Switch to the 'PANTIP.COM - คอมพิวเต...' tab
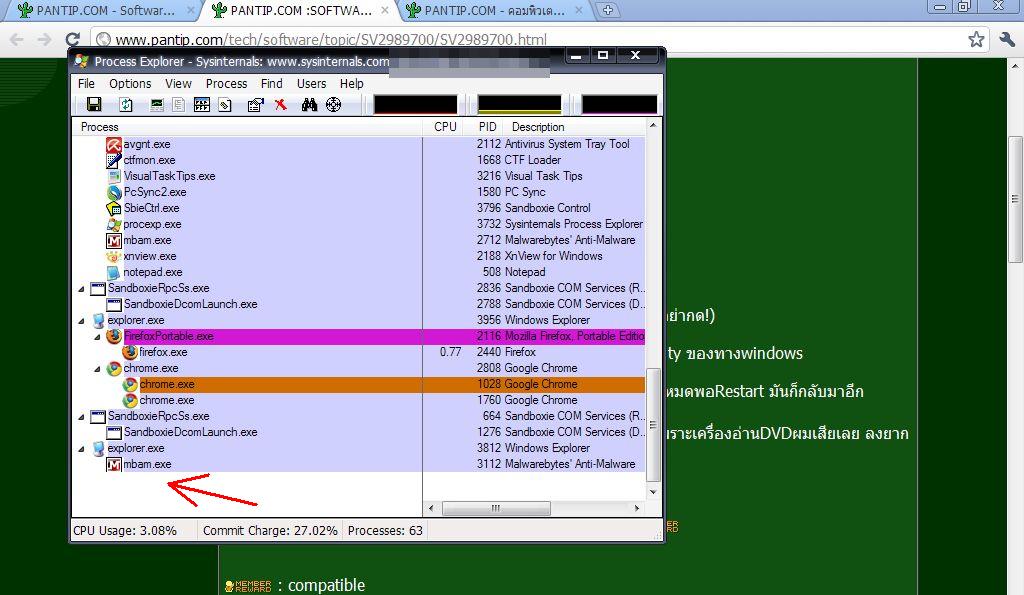The width and height of the screenshot is (1024, 595). 494,10
